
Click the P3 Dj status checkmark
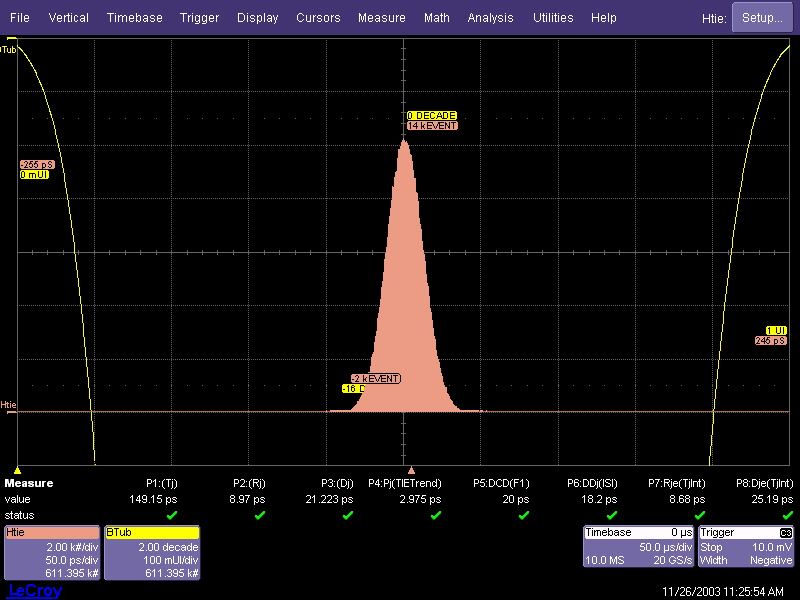(348, 515)
